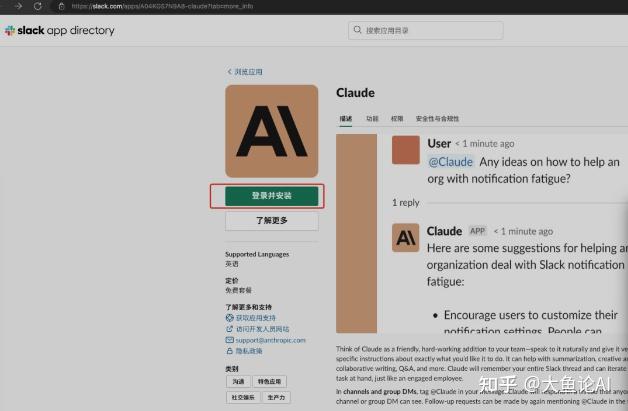This screenshot has height=411, width=628.
Task: Select the 描述 tab
Action: [x=346, y=119]
